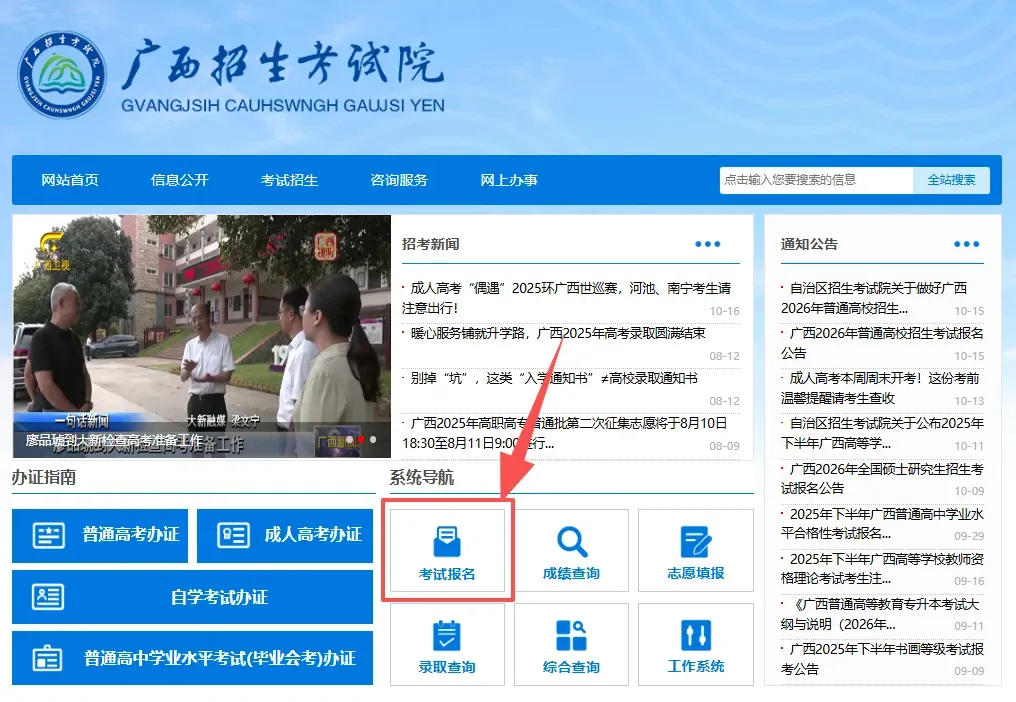
Task: Click the card icon in 自学考试办证
Action: click(x=48, y=597)
